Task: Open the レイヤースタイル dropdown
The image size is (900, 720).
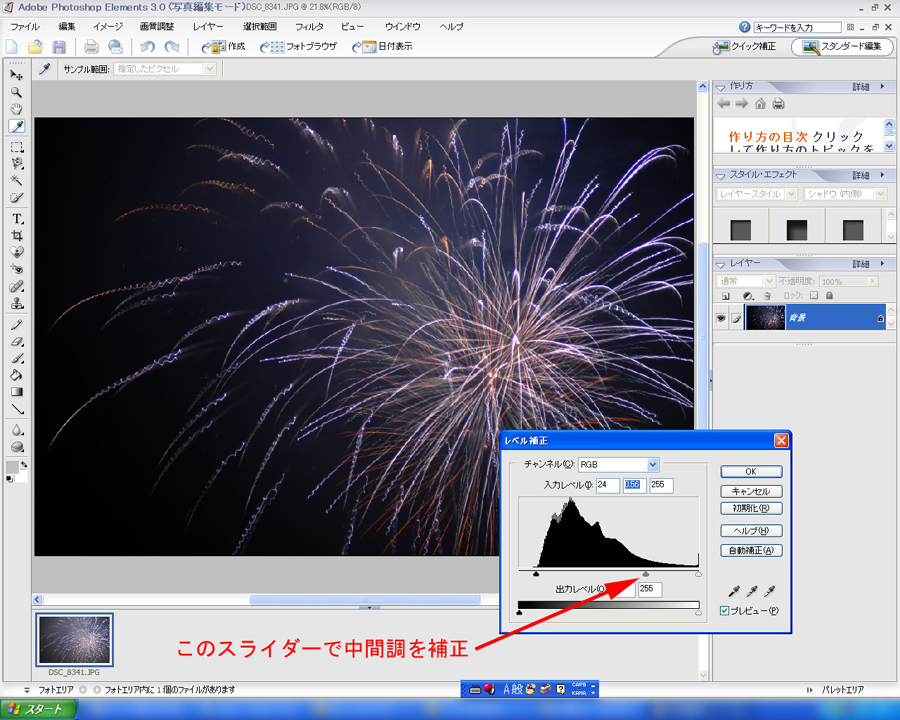Action: click(x=793, y=194)
